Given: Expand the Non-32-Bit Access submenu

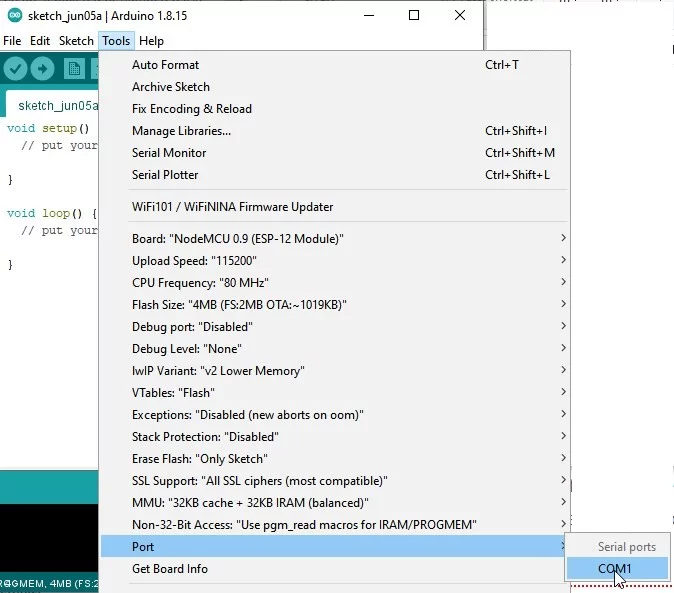Looking at the screenshot, I should [335, 525].
